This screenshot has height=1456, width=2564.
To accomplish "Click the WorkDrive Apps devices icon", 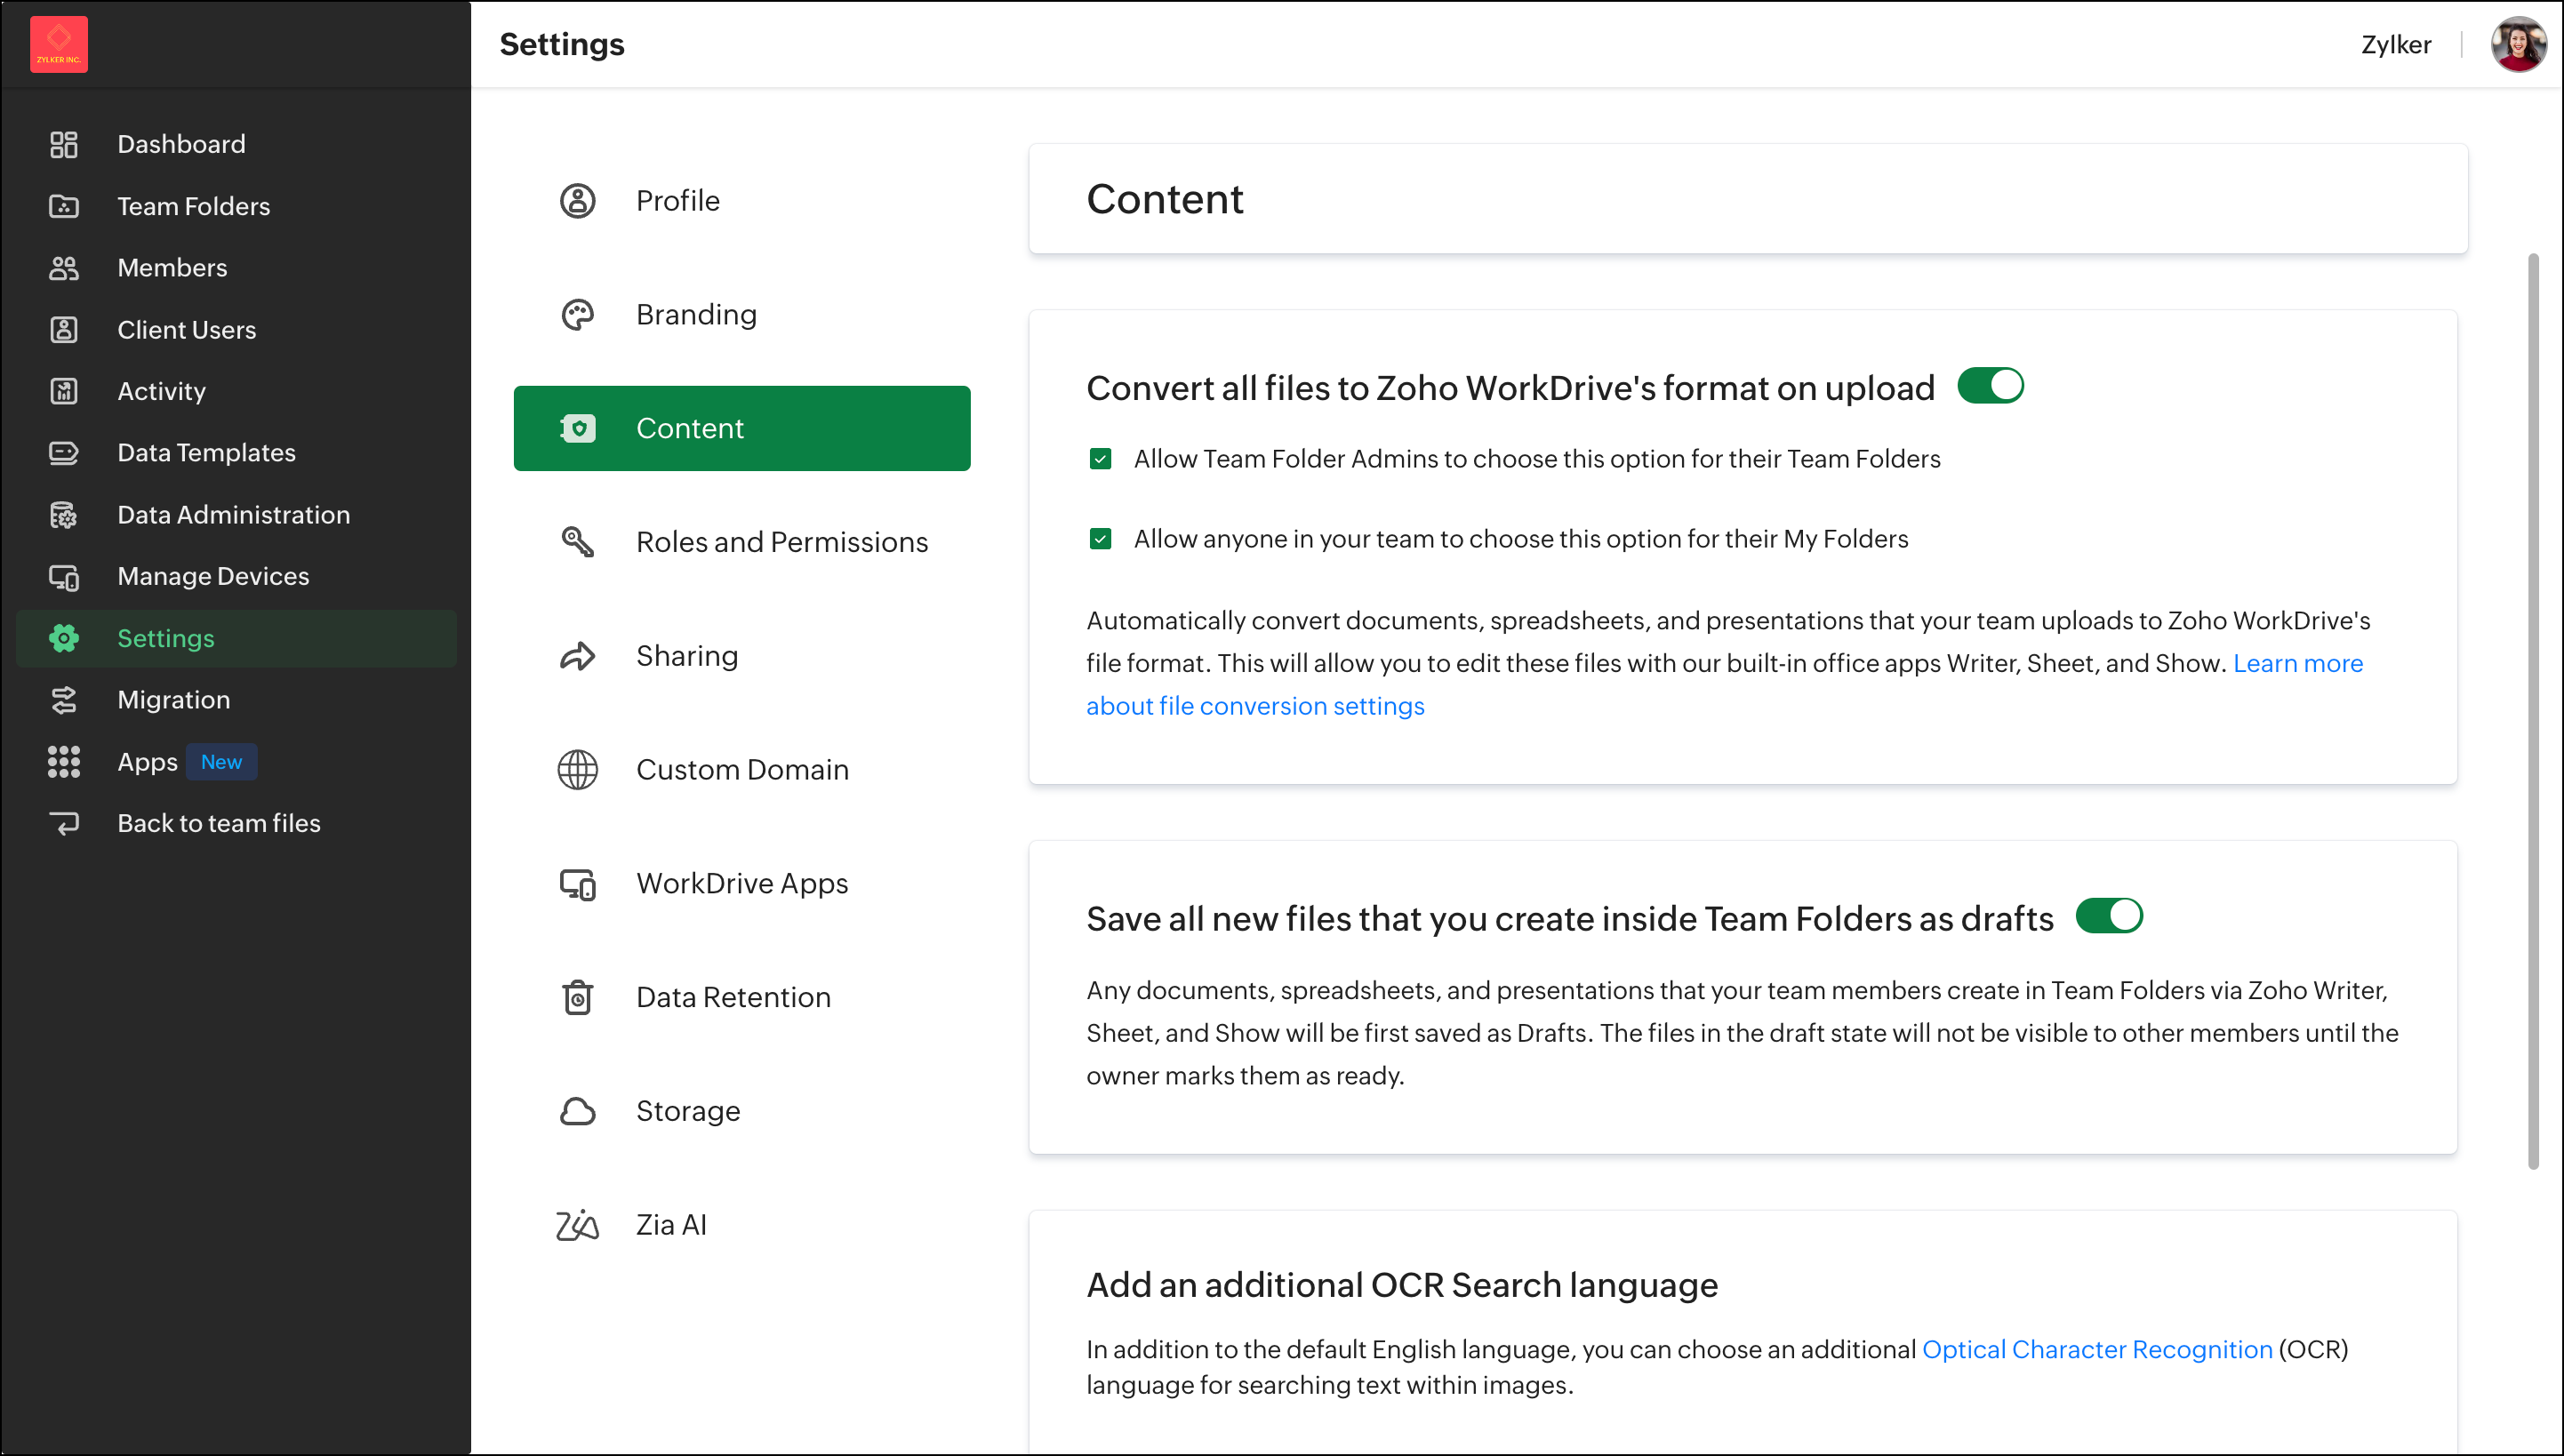I will coord(578,884).
